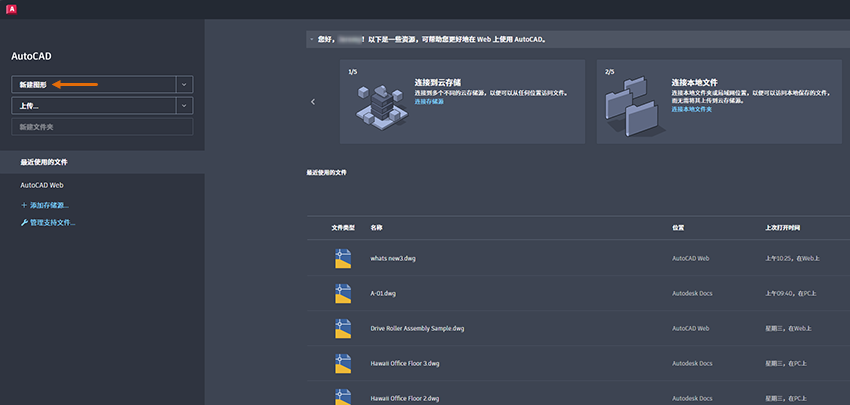Sort by 上次打开时间 column header

782,228
